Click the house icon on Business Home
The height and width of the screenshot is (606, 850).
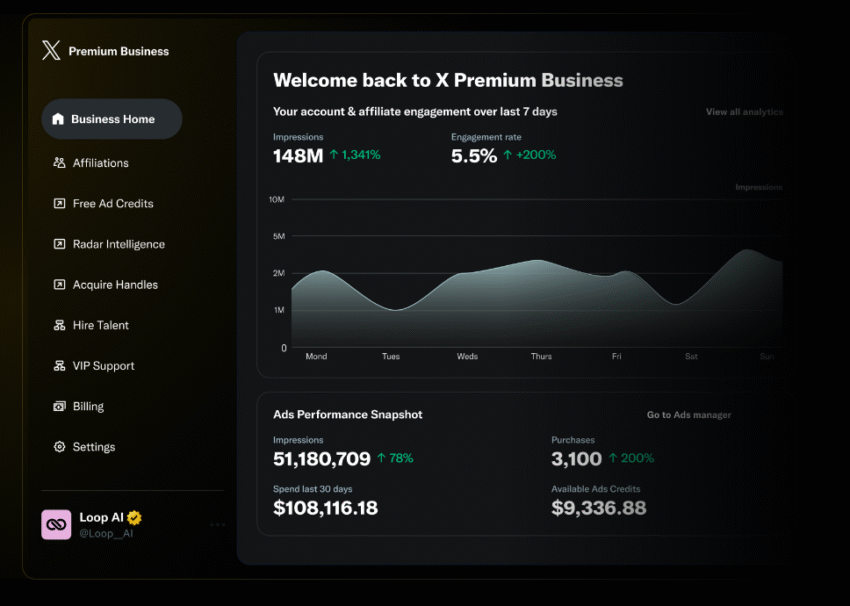(x=59, y=119)
